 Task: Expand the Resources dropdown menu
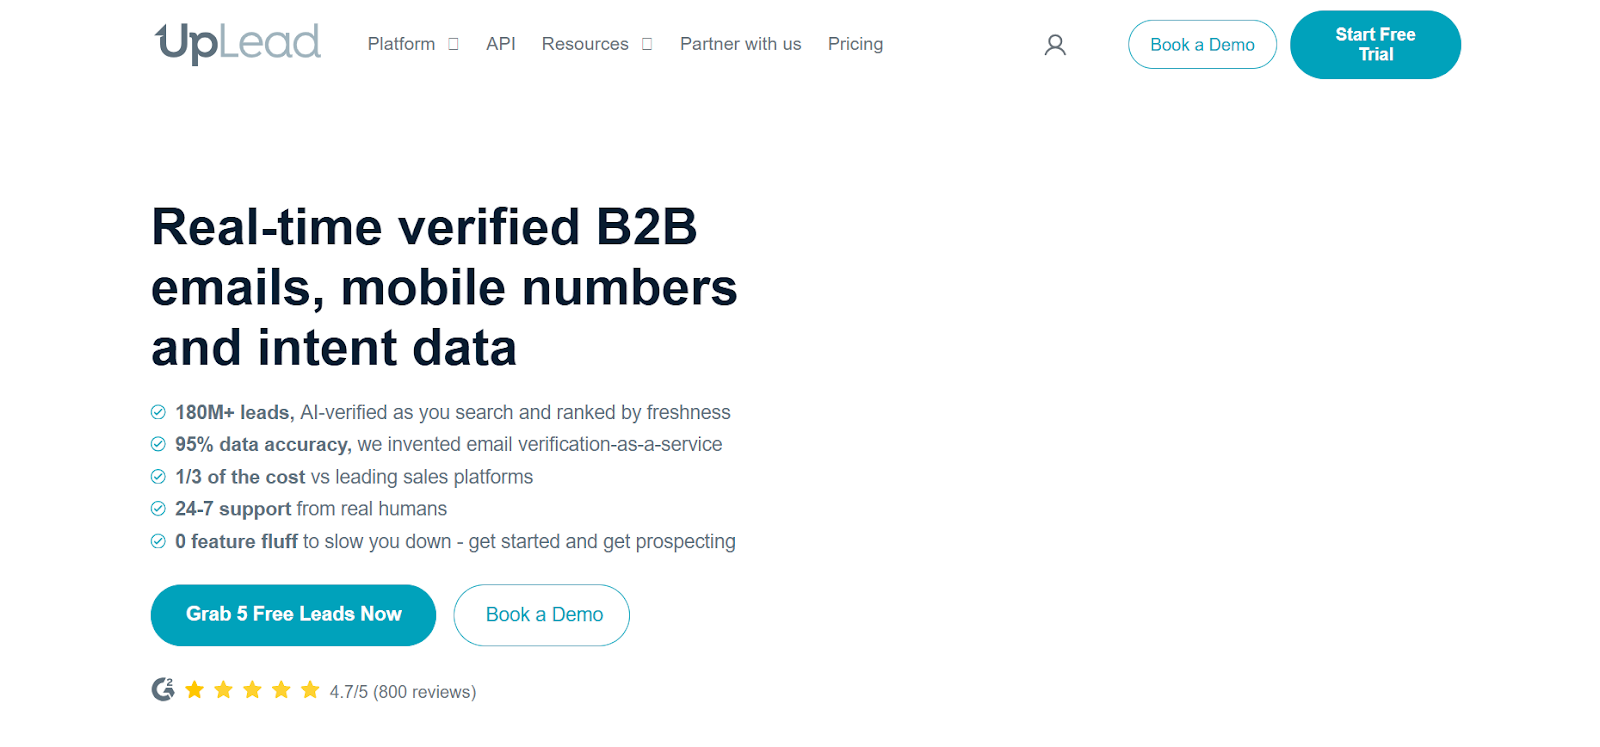pos(585,44)
